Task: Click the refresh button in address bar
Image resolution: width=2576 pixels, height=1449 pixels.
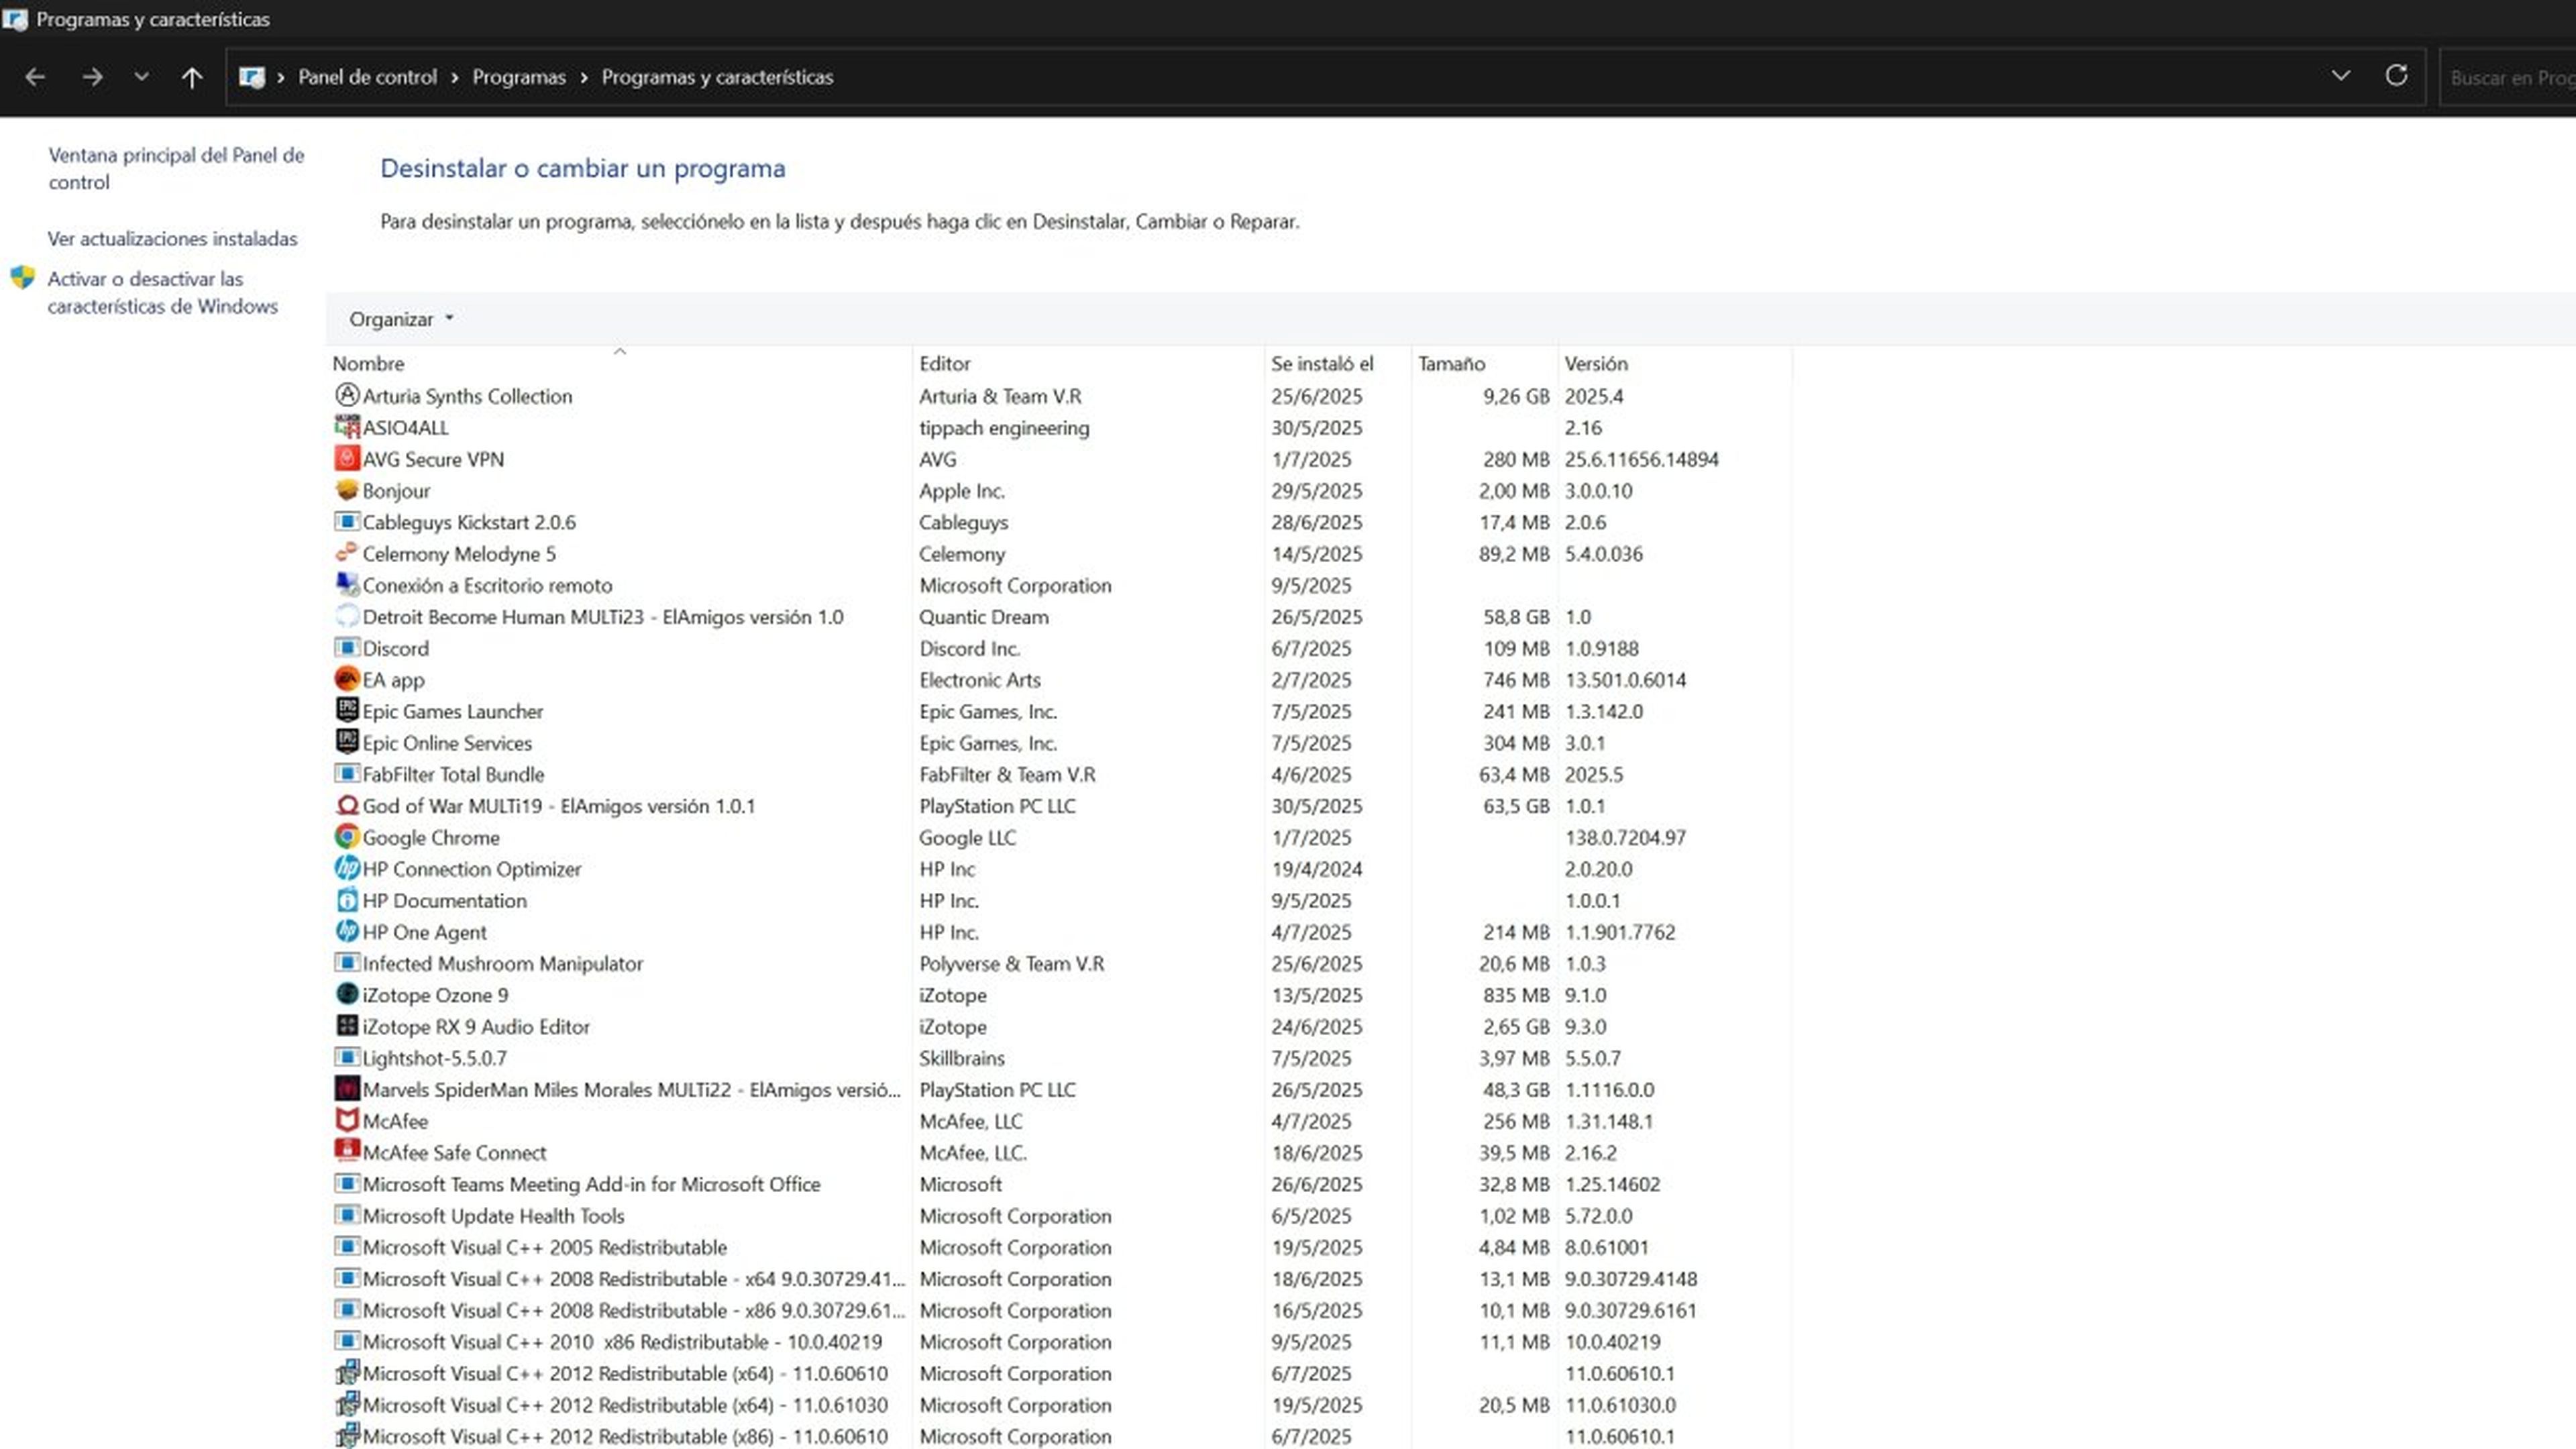Action: 2396,76
